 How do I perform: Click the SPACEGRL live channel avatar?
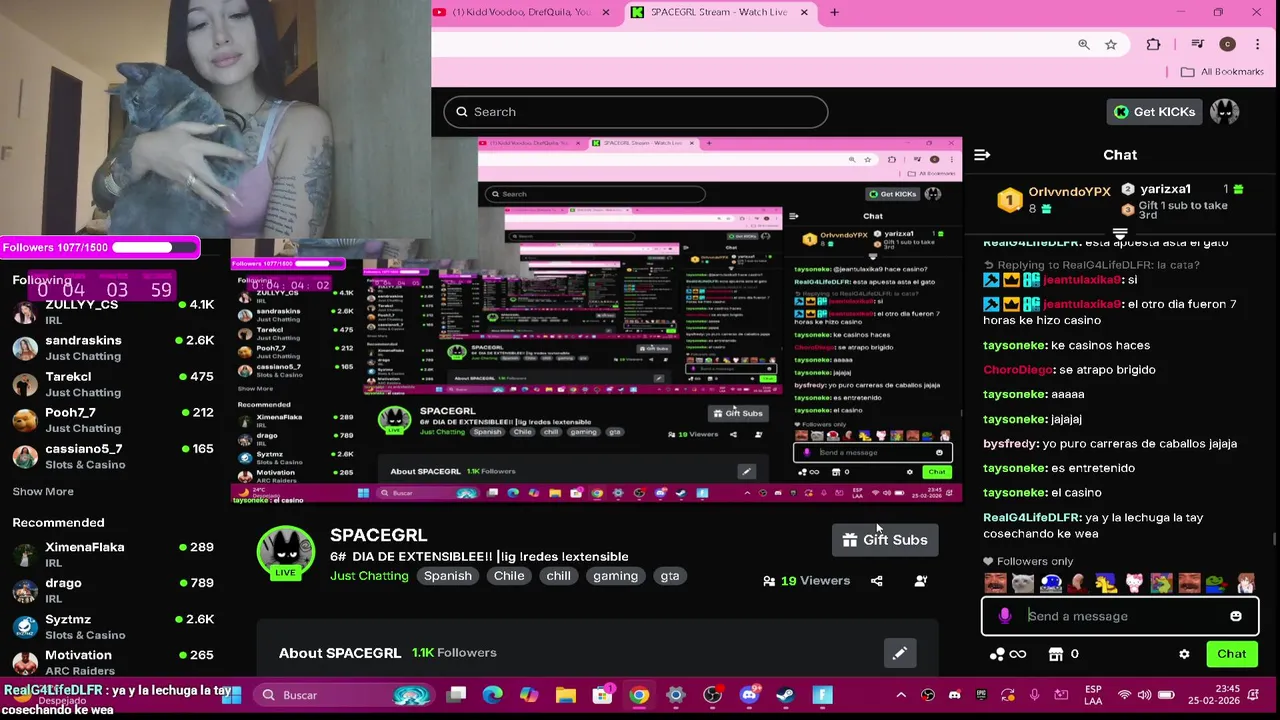[x=285, y=552]
